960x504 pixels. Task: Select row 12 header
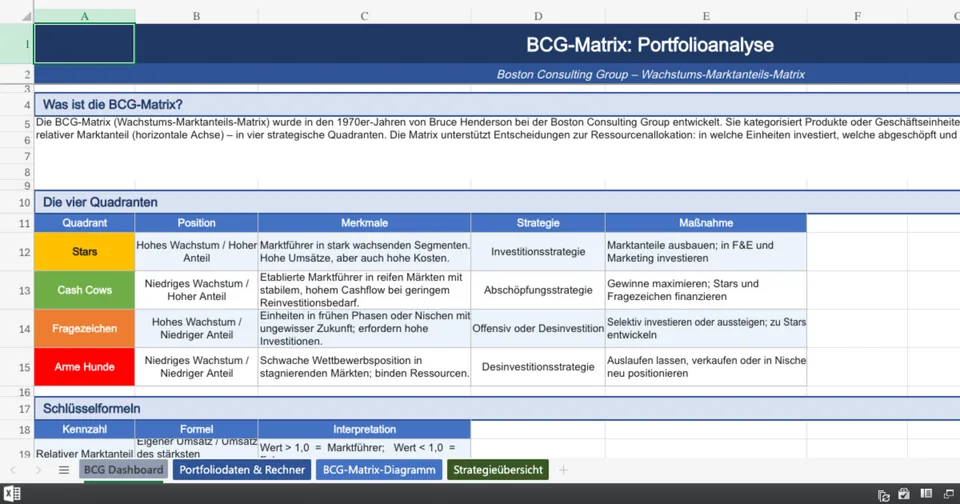coord(17,252)
